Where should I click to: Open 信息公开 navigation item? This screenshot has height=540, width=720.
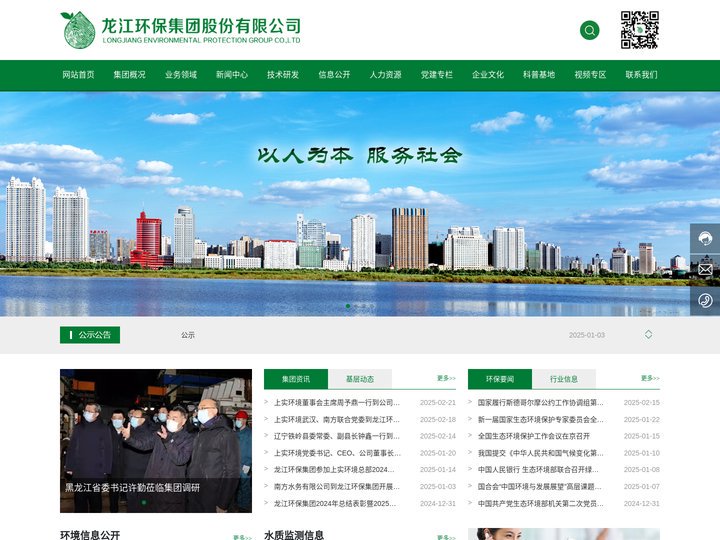pyautogui.click(x=334, y=75)
